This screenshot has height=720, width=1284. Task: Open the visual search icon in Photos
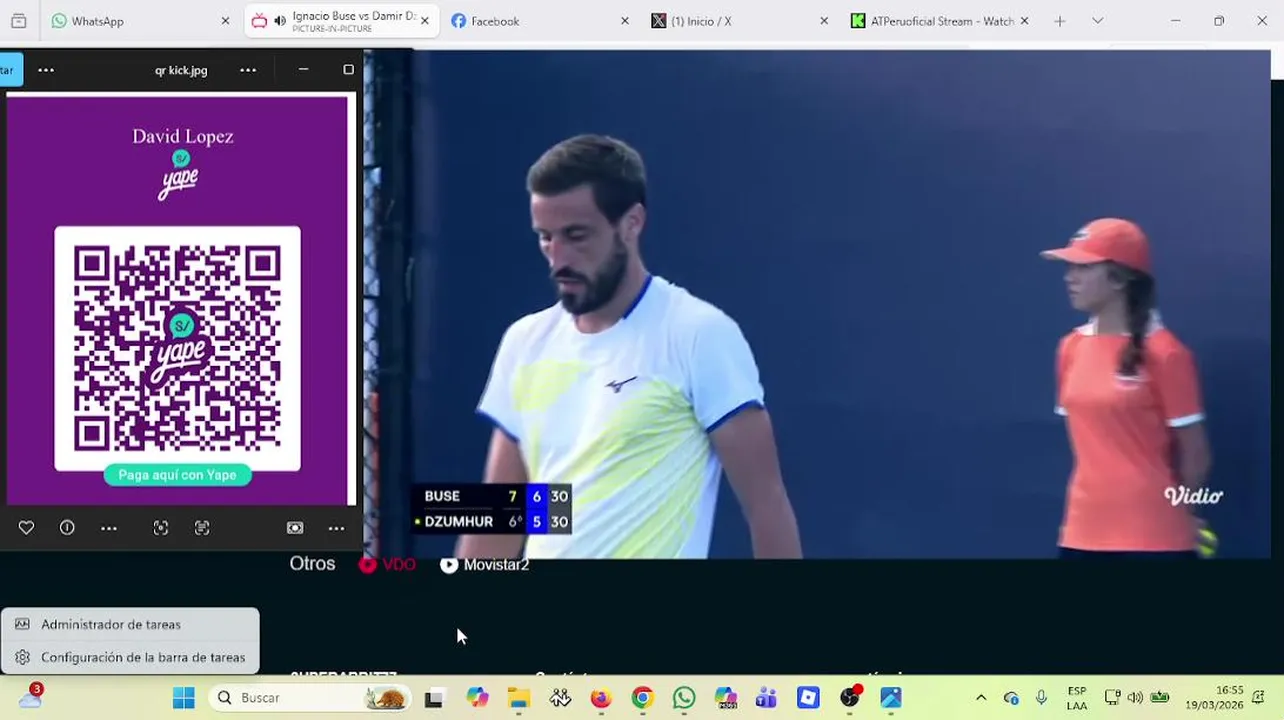[x=161, y=528]
